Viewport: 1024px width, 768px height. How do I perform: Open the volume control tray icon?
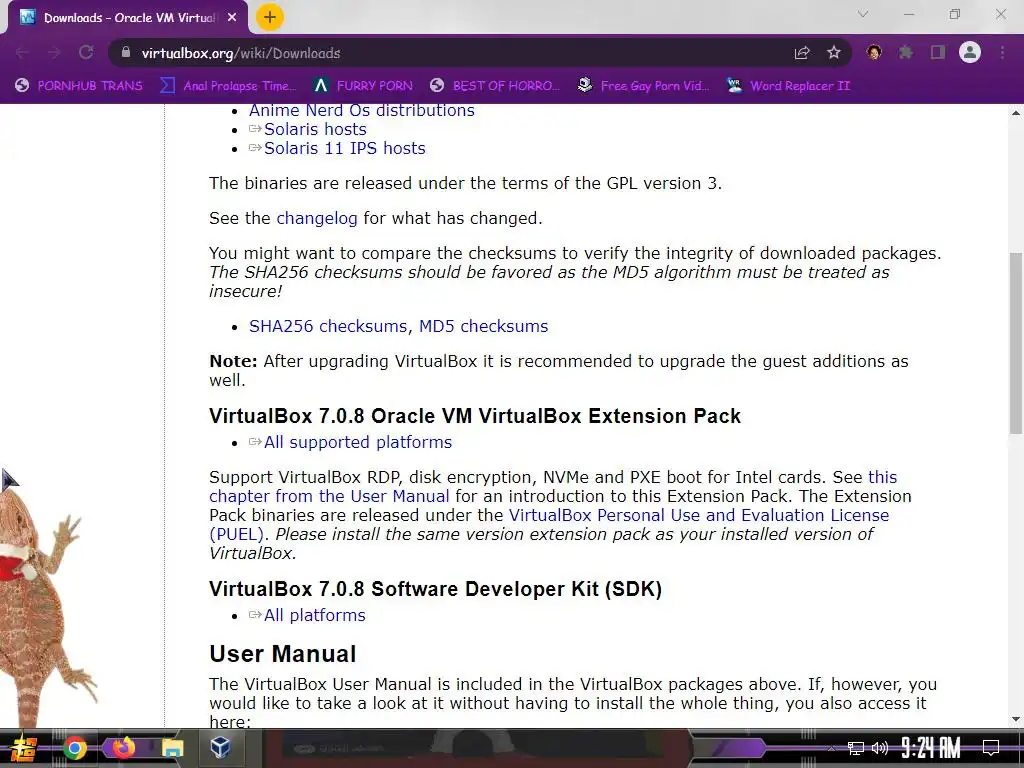[x=880, y=748]
